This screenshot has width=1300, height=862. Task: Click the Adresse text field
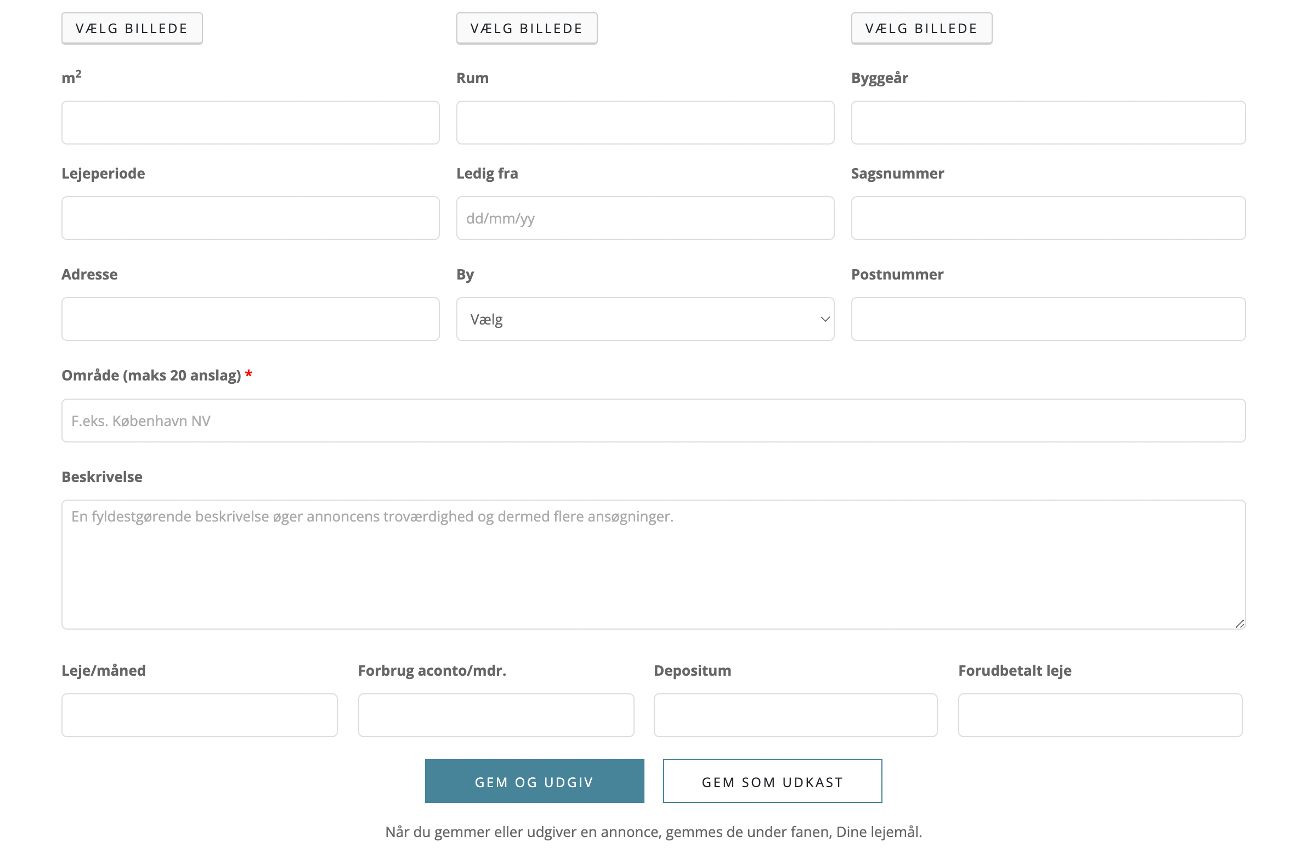250,319
